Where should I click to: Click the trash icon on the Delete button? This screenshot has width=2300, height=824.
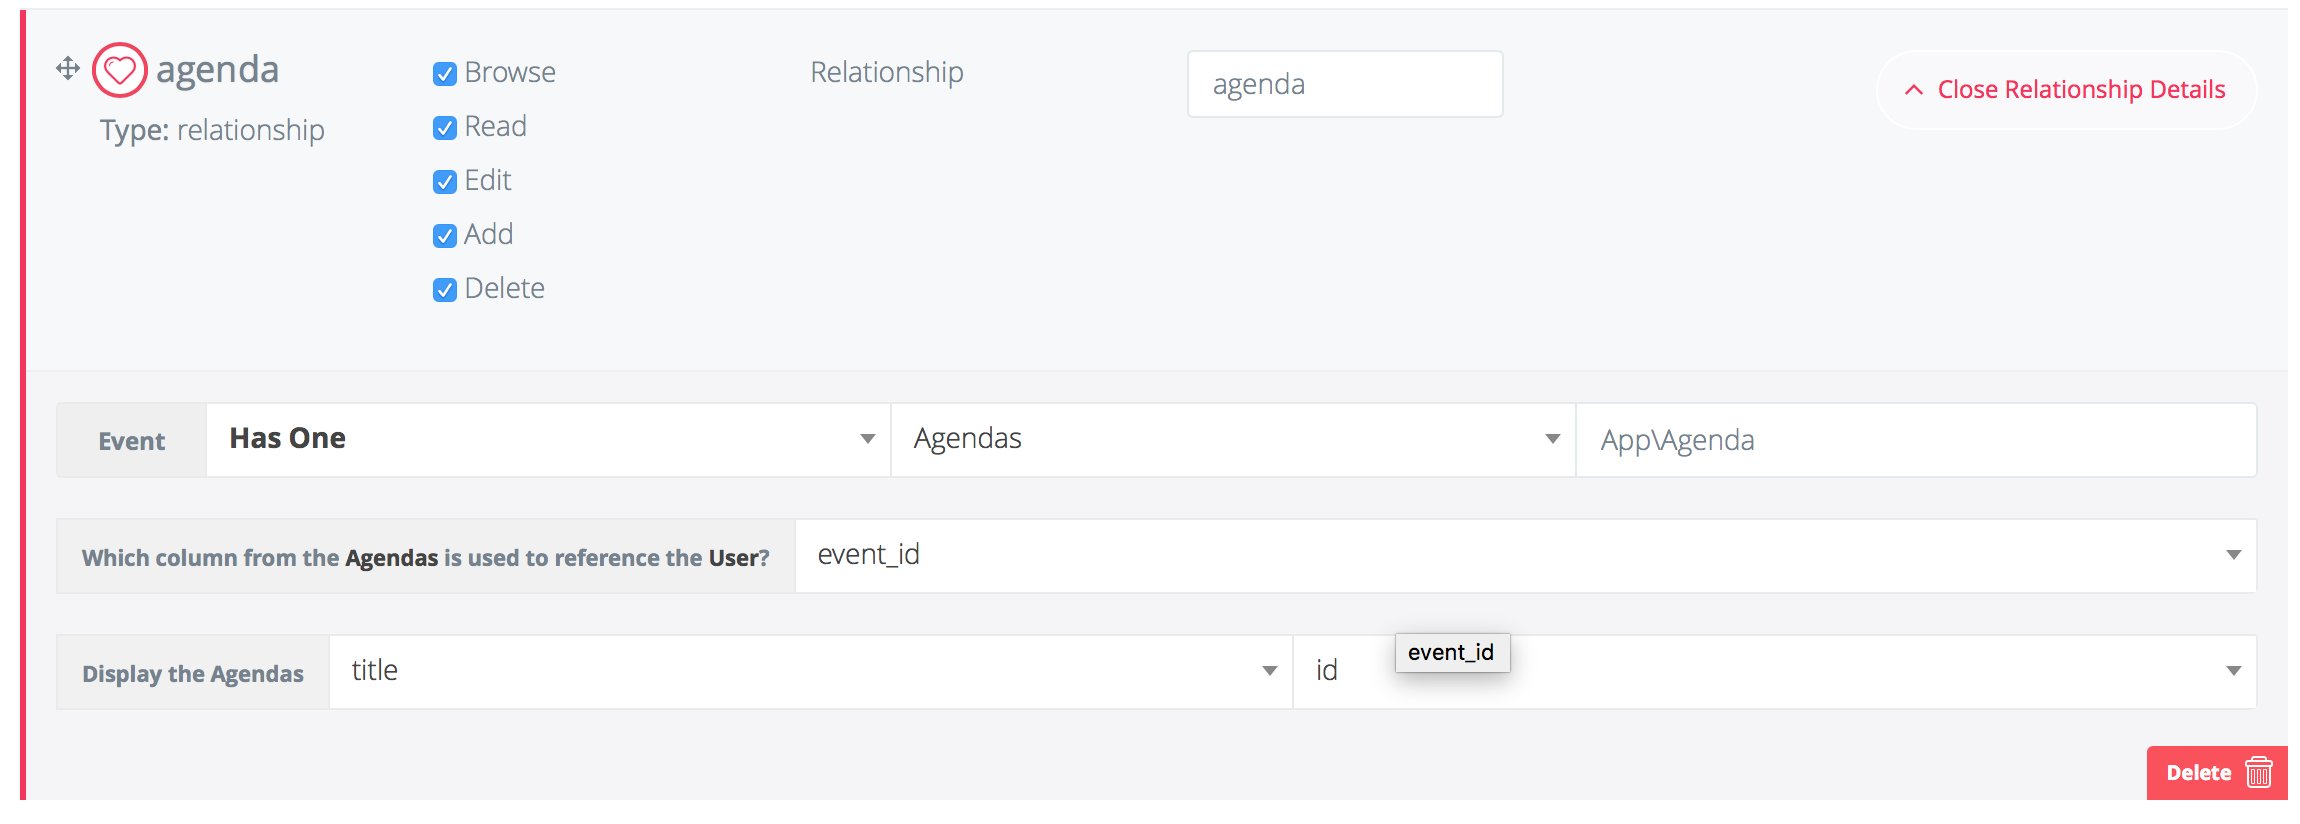[2258, 772]
